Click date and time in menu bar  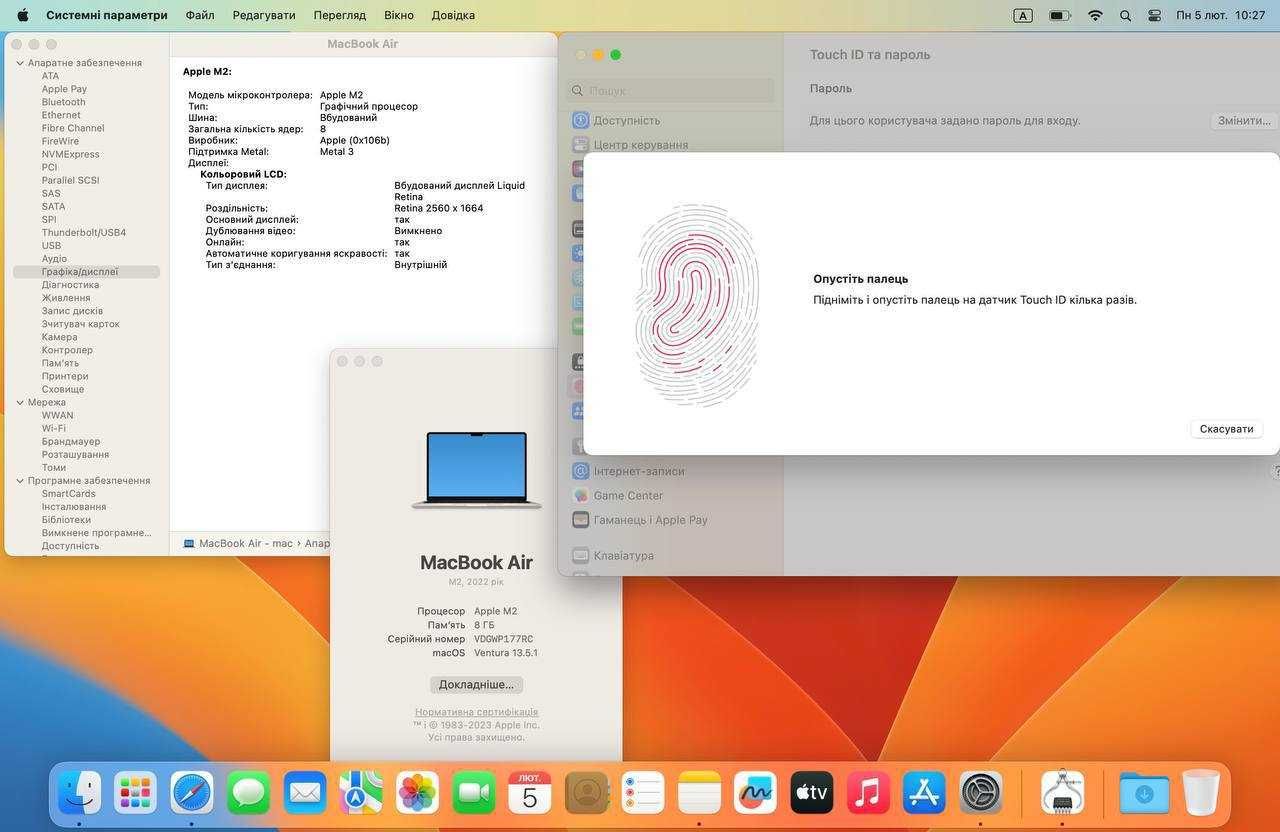coord(1221,15)
